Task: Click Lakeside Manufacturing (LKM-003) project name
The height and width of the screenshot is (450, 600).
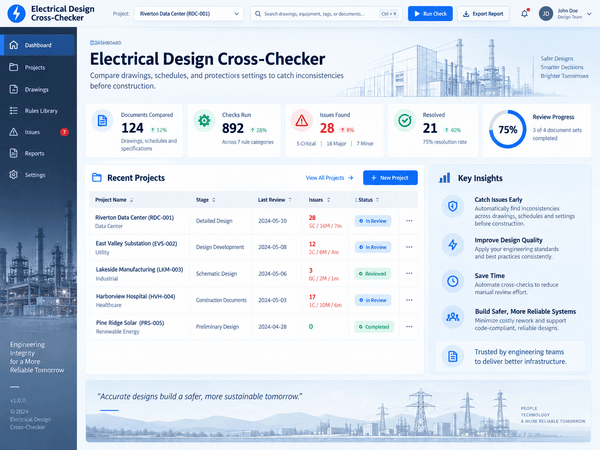Action: [139, 269]
